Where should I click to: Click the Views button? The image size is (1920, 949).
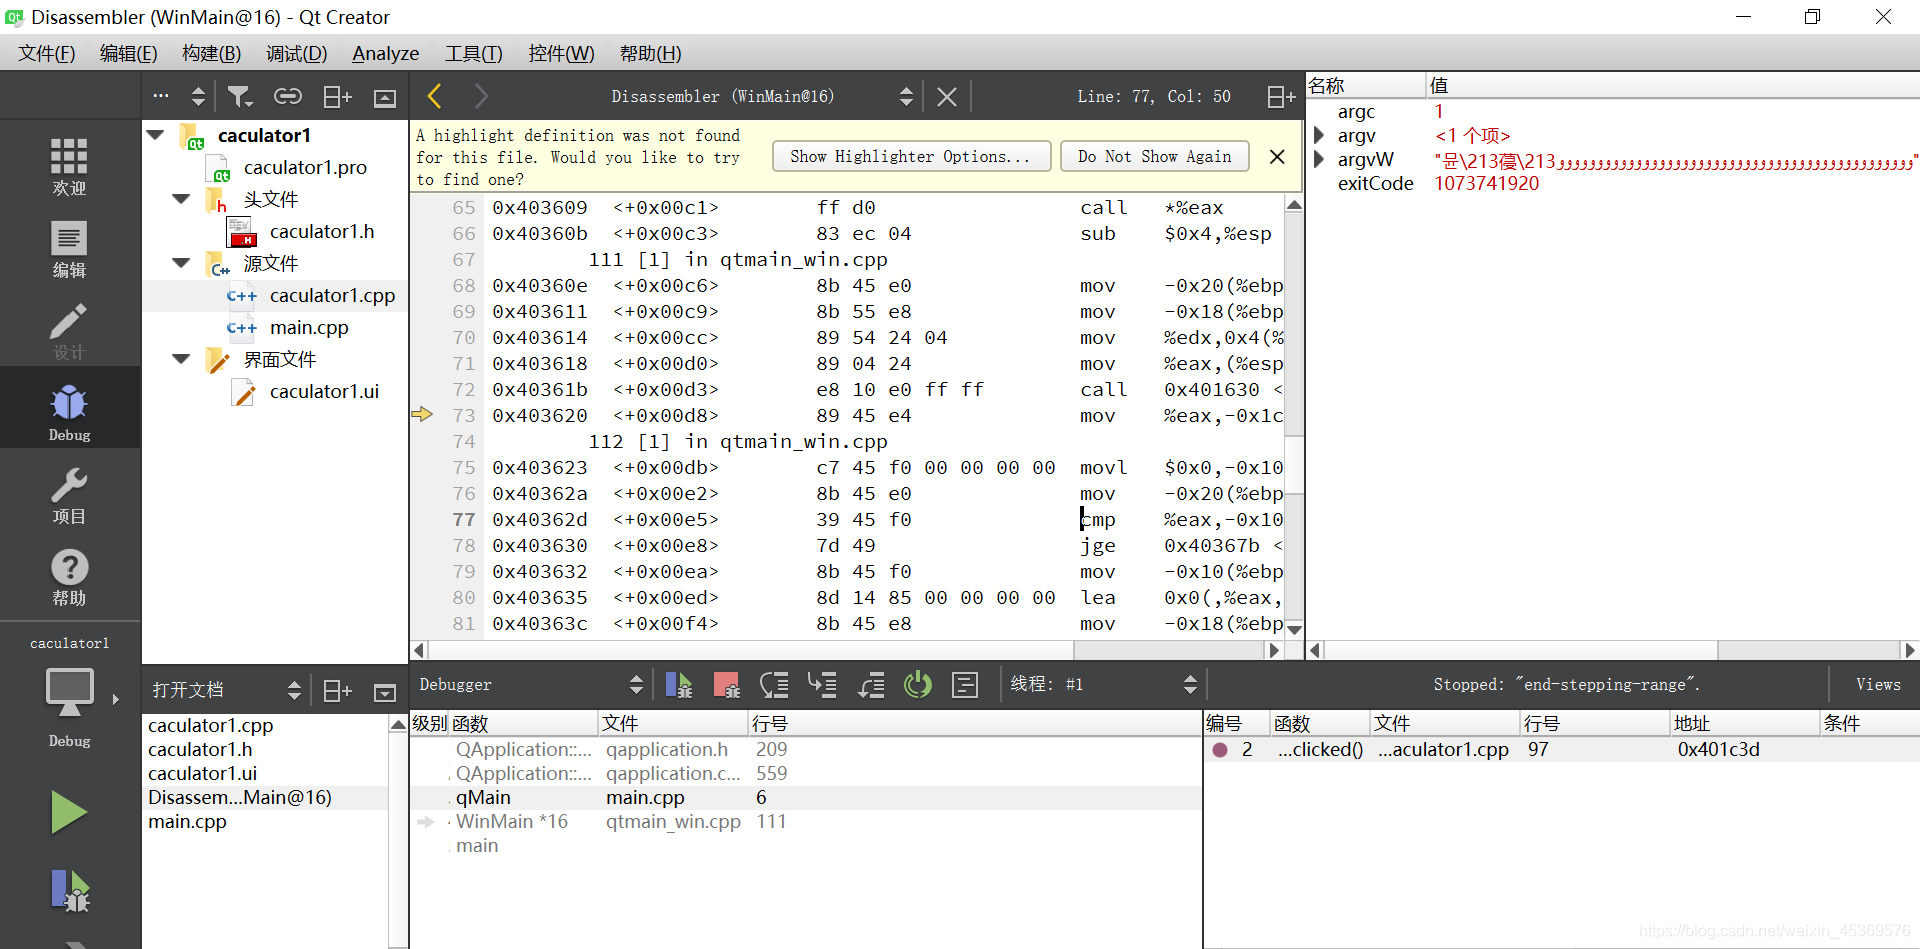pyautogui.click(x=1877, y=685)
